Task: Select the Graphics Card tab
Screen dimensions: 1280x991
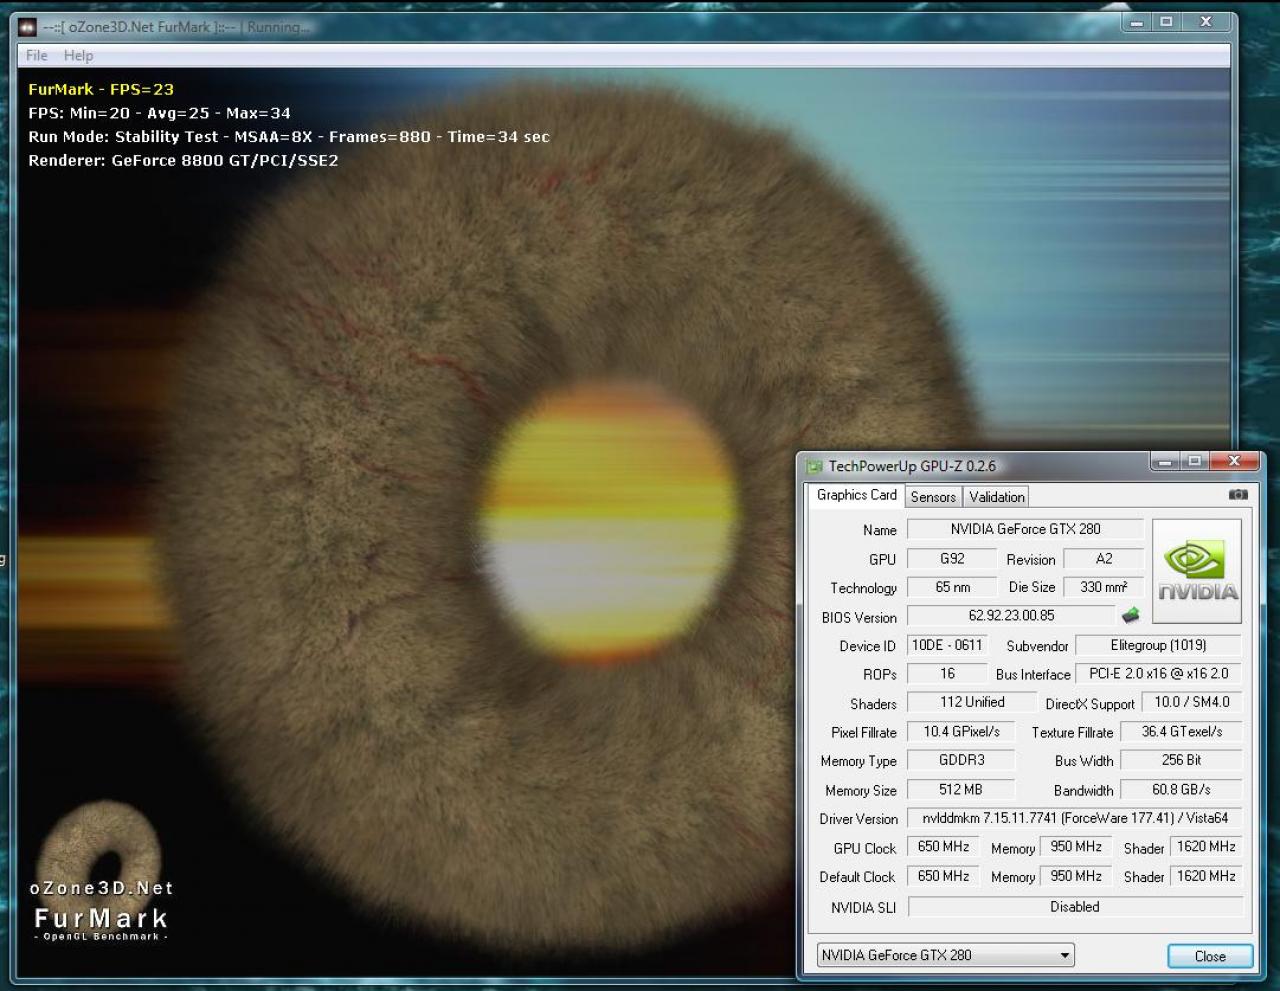Action: (857, 495)
